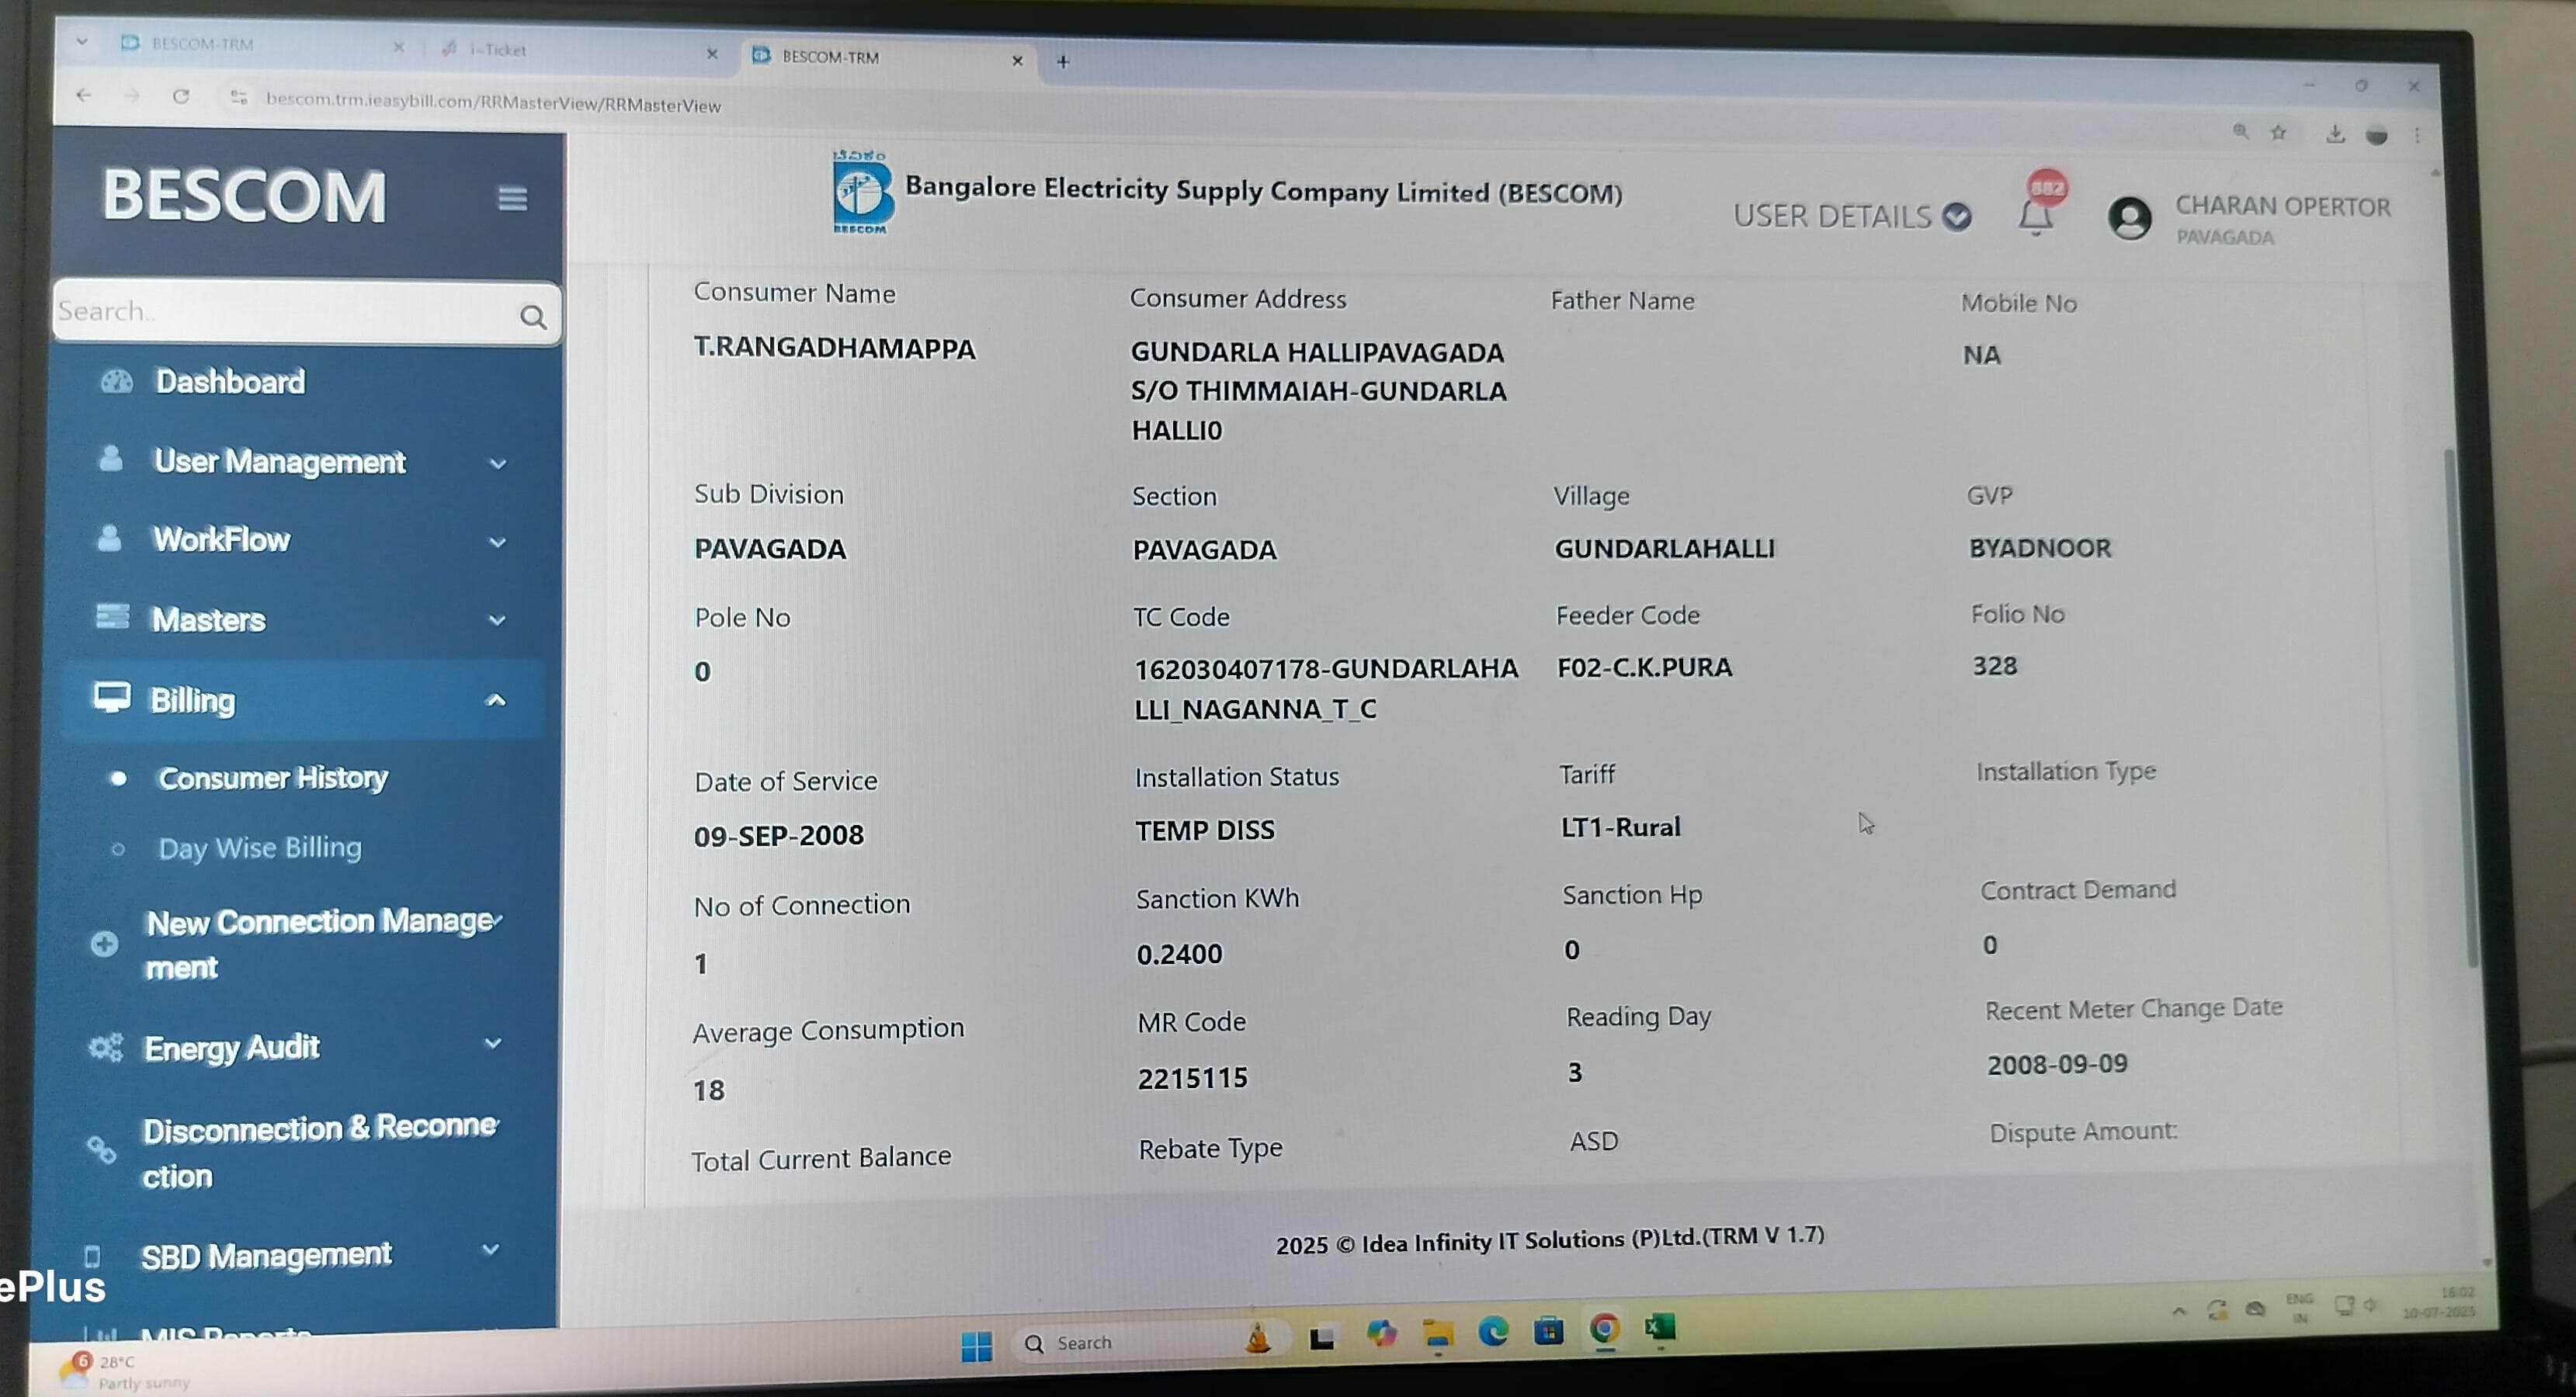Click the Billing monitor icon
Viewport: 2576px width, 1397px height.
point(111,697)
